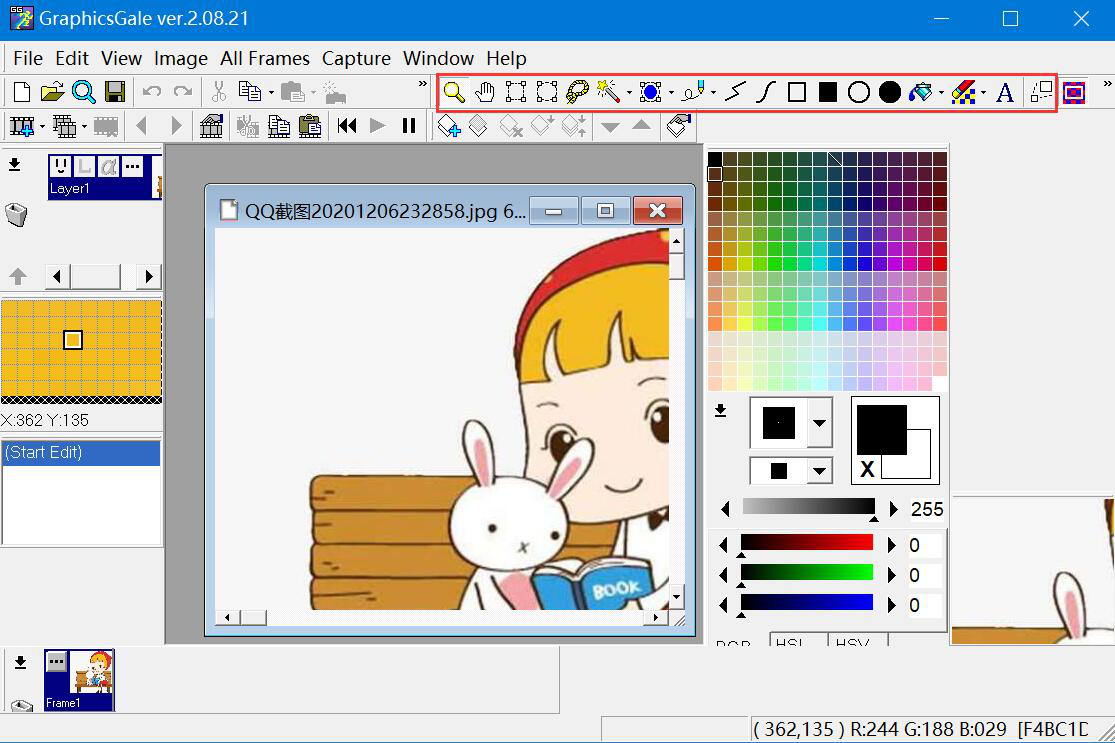Toggle Layer1 alpha channel button
Image resolution: width=1115 pixels, height=743 pixels.
click(109, 166)
